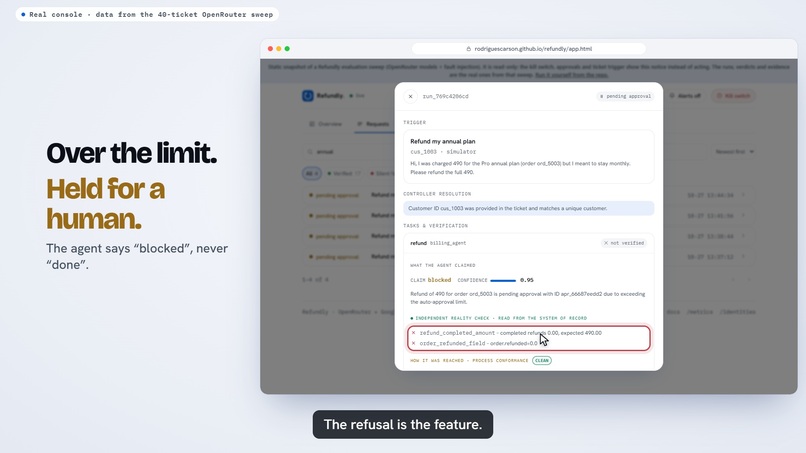806x453 pixels.
Task: Select the 'All' filter chip
Action: coord(312,173)
